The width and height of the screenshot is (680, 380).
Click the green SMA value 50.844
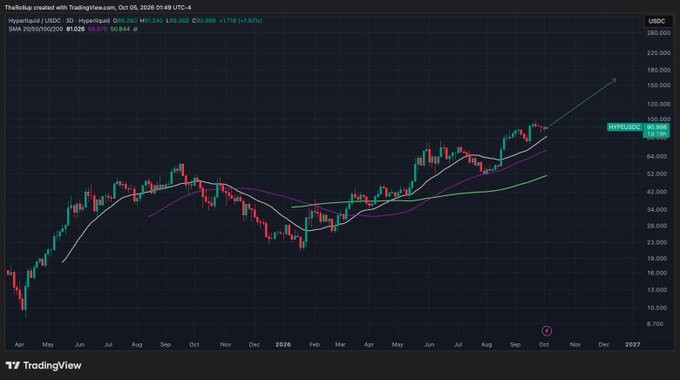click(120, 29)
